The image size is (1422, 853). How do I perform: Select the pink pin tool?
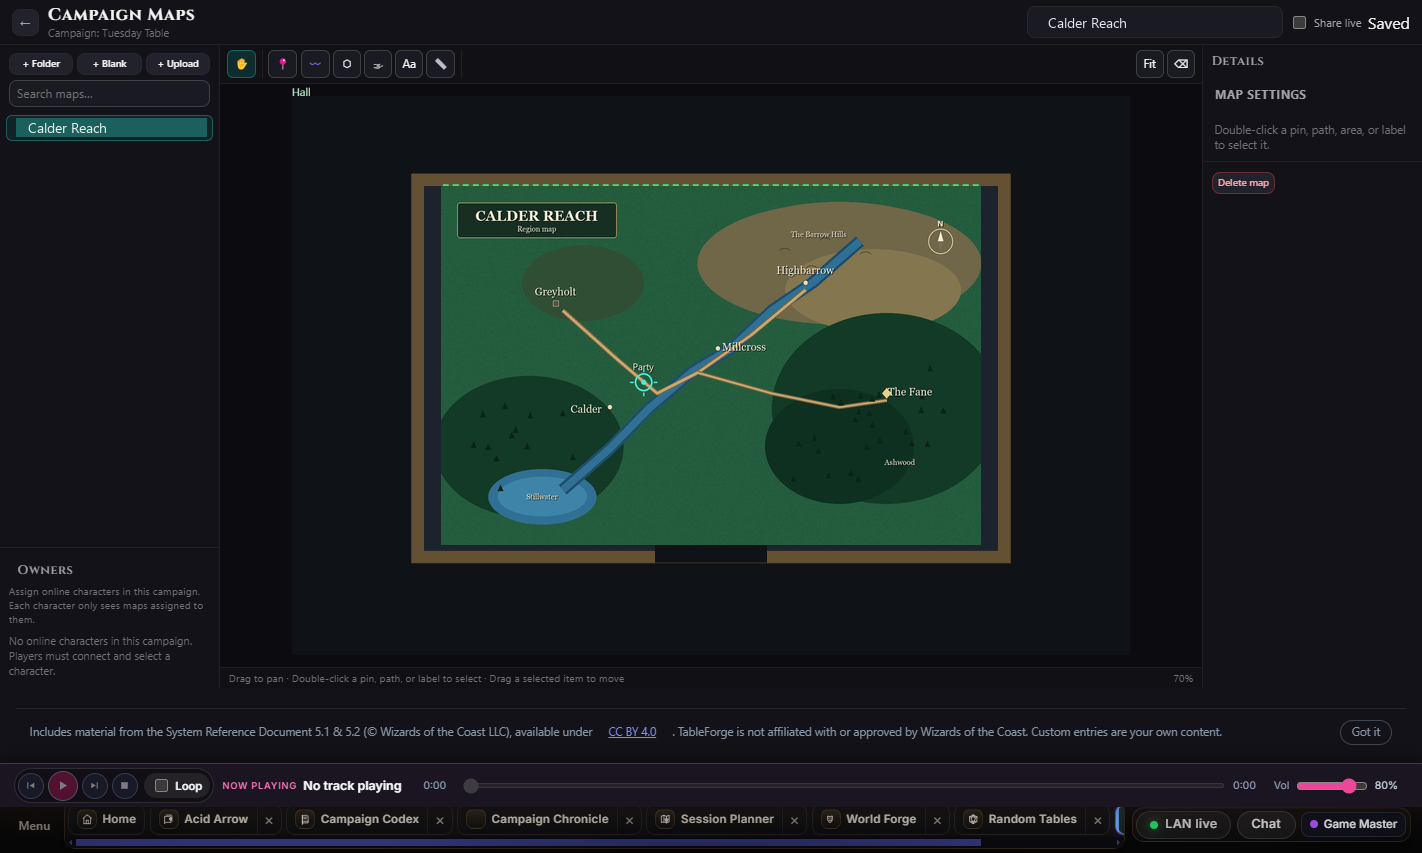[x=283, y=64]
